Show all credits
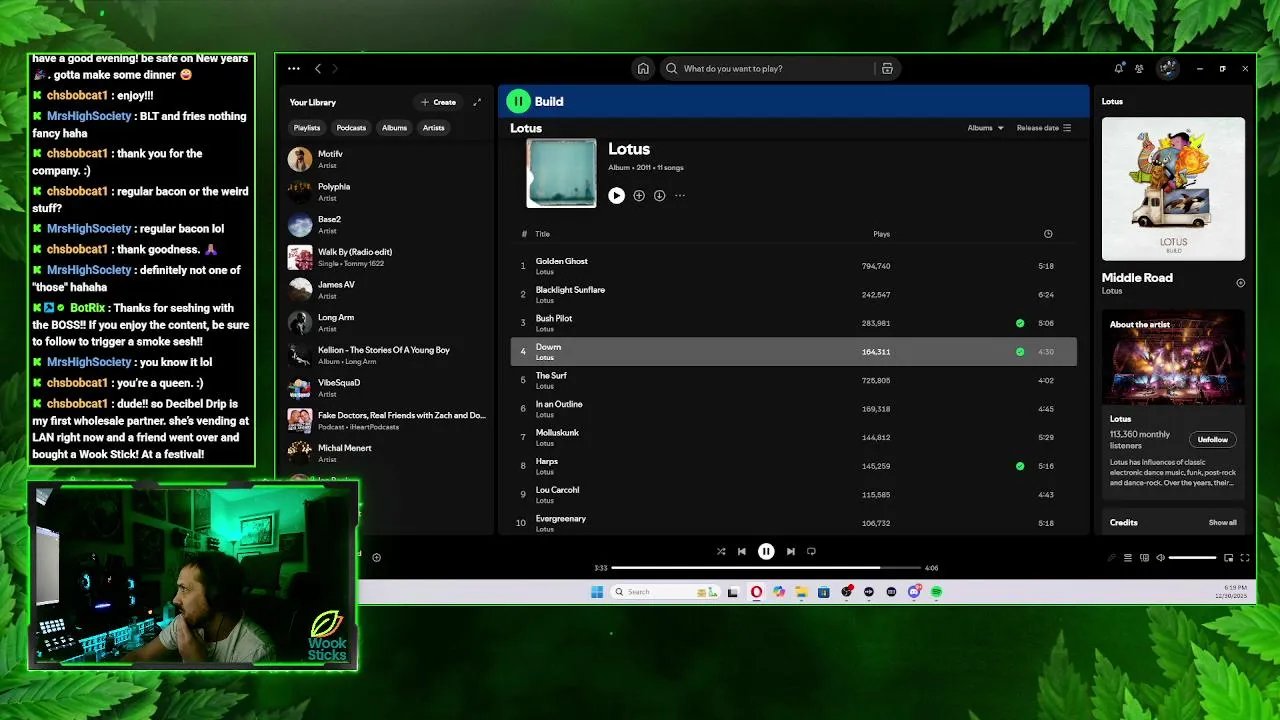1280x720 pixels. (1222, 522)
